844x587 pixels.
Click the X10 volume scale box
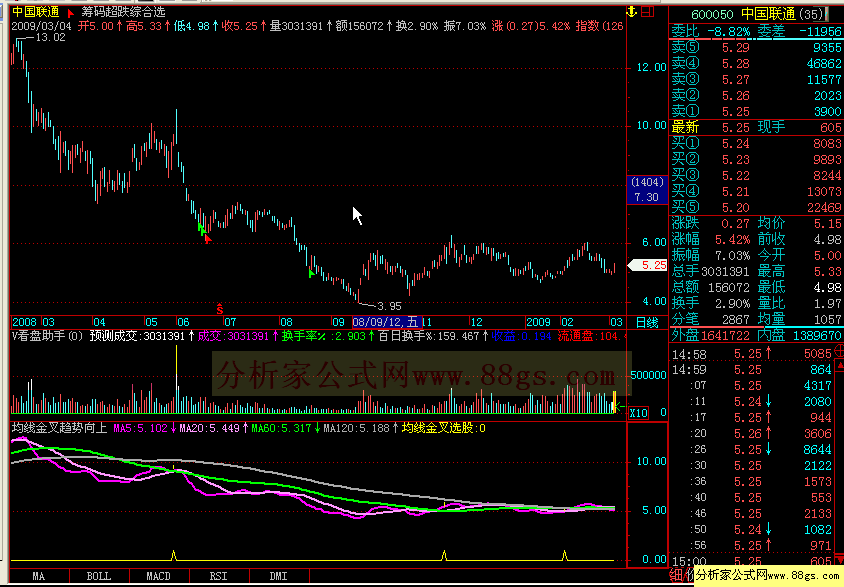(638, 413)
